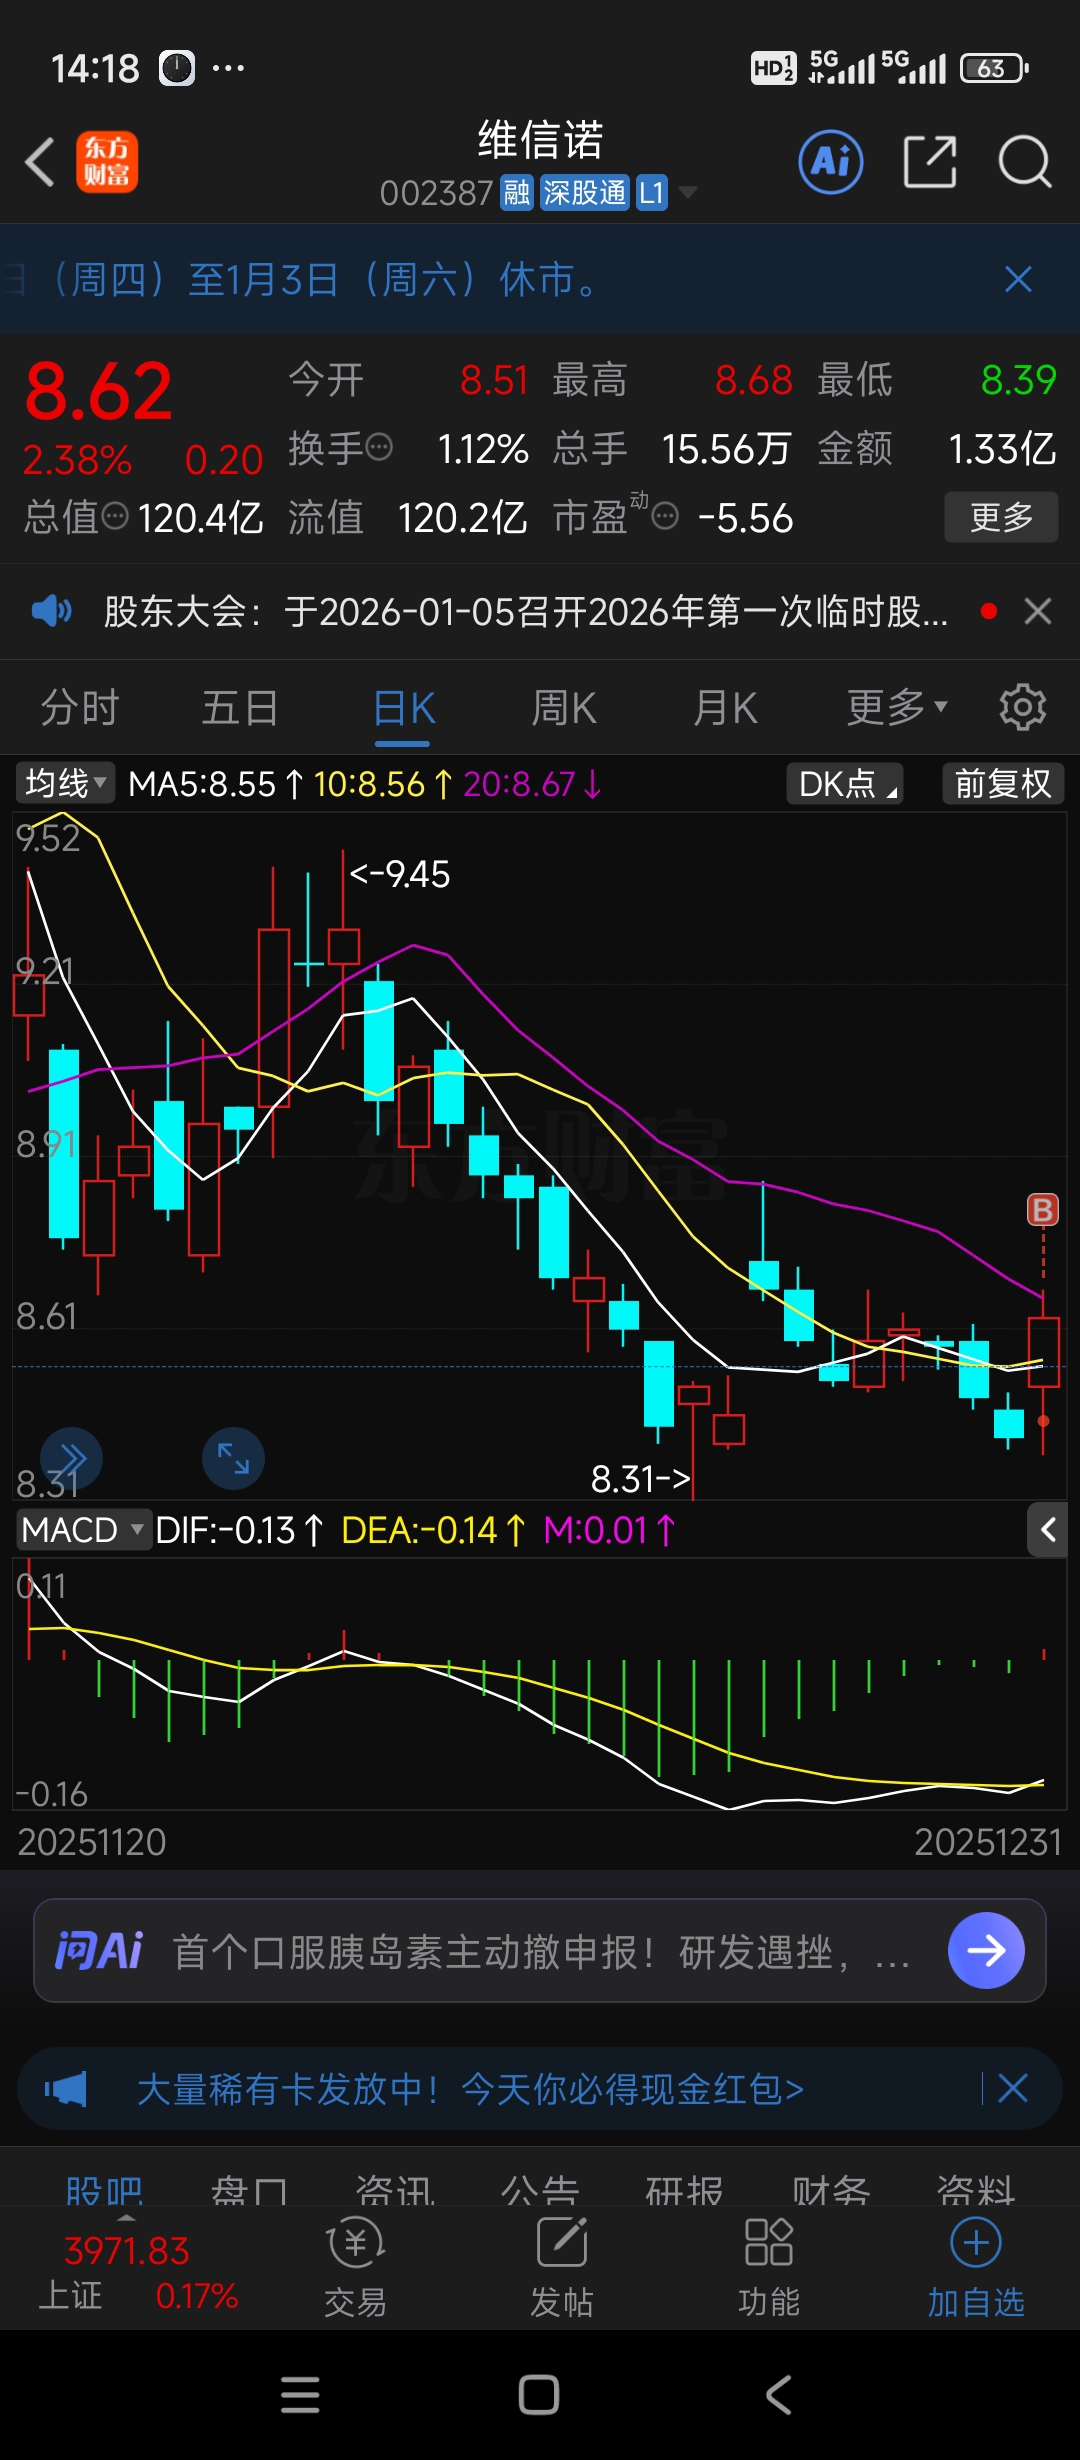Open the 研报 tab

tap(685, 2190)
